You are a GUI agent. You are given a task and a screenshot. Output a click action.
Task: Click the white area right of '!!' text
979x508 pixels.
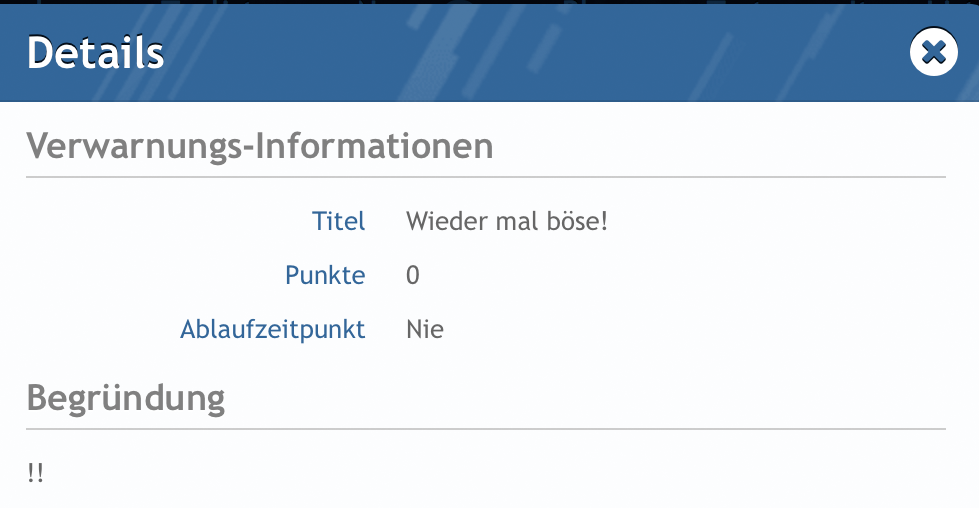pos(495,472)
